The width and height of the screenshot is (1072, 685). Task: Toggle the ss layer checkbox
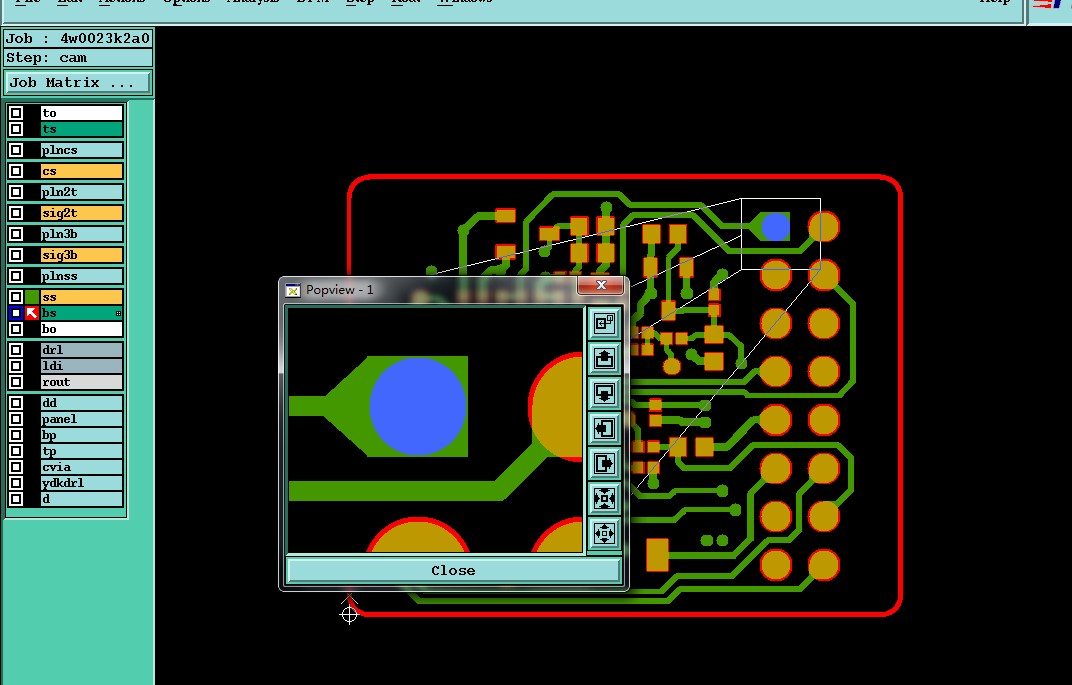(16, 297)
